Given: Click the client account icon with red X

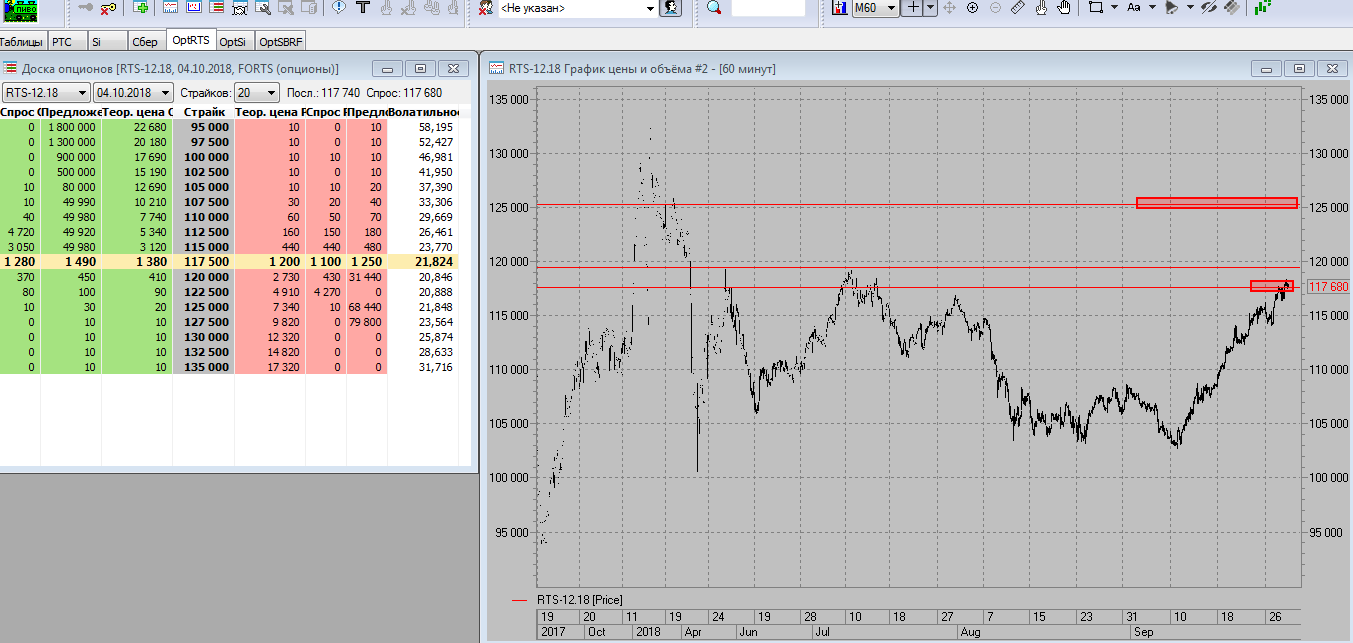Looking at the screenshot, I should click(485, 7).
